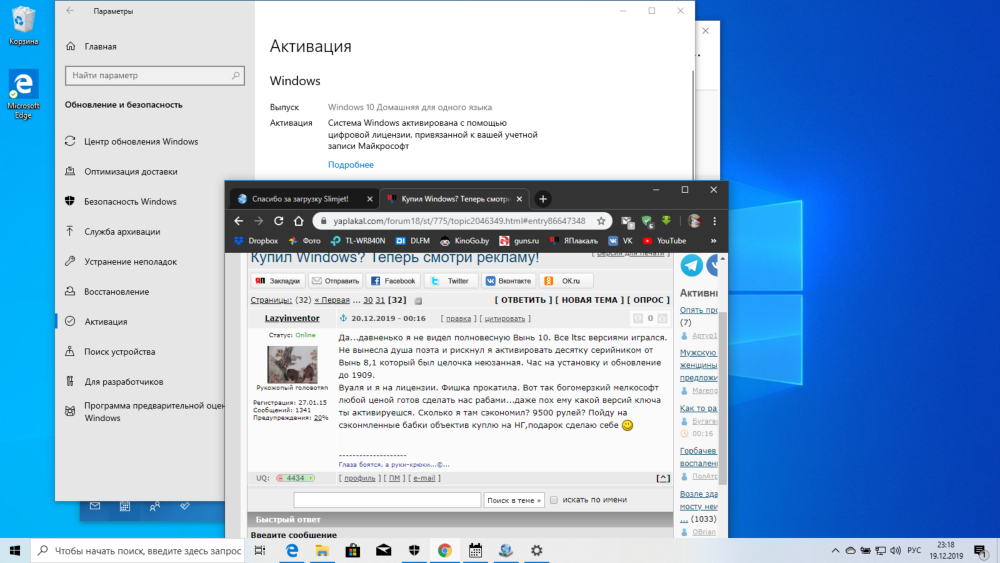1000x563 pixels.
Task: Select 'Безопасность Windows' in settings
Action: pyautogui.click(x=130, y=201)
